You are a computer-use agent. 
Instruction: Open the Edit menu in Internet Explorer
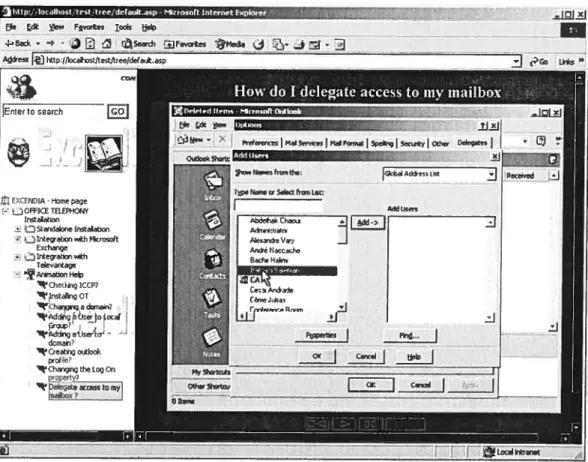[33, 27]
